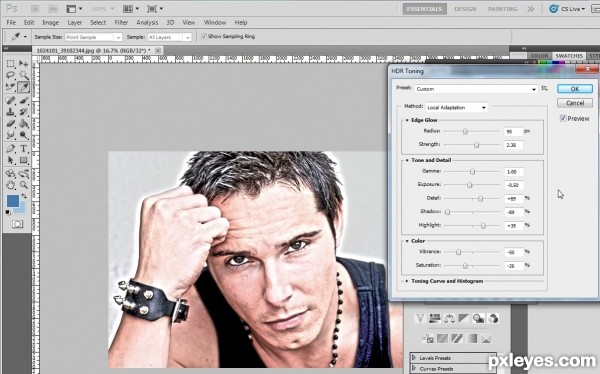Select the Eyedropper tool in toolbox
The image size is (600, 374).
coord(24,87)
